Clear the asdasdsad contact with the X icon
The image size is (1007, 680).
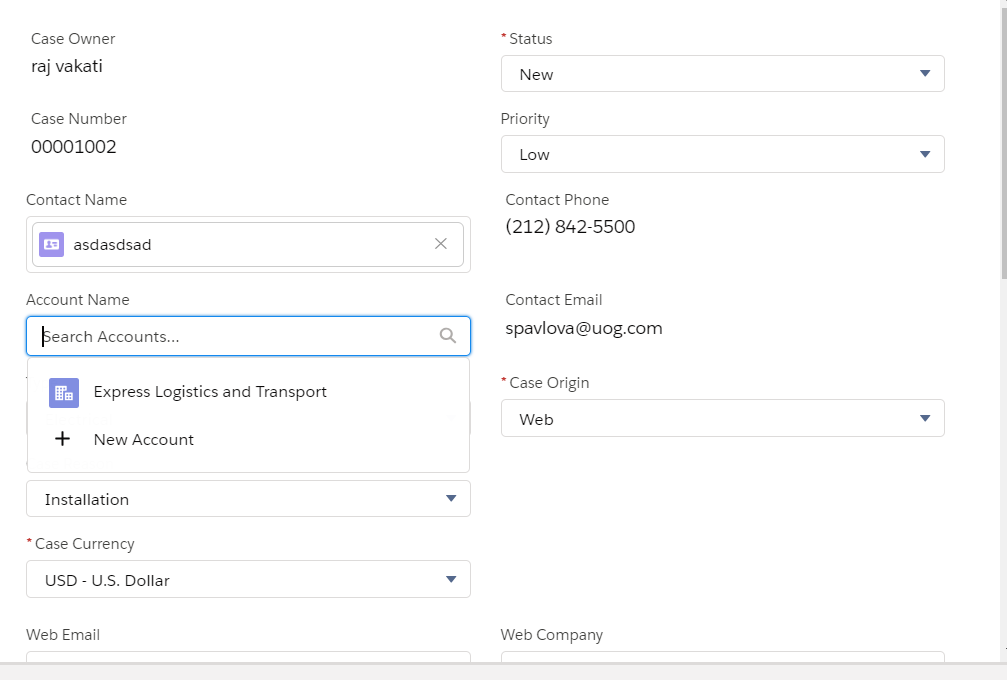coord(440,244)
